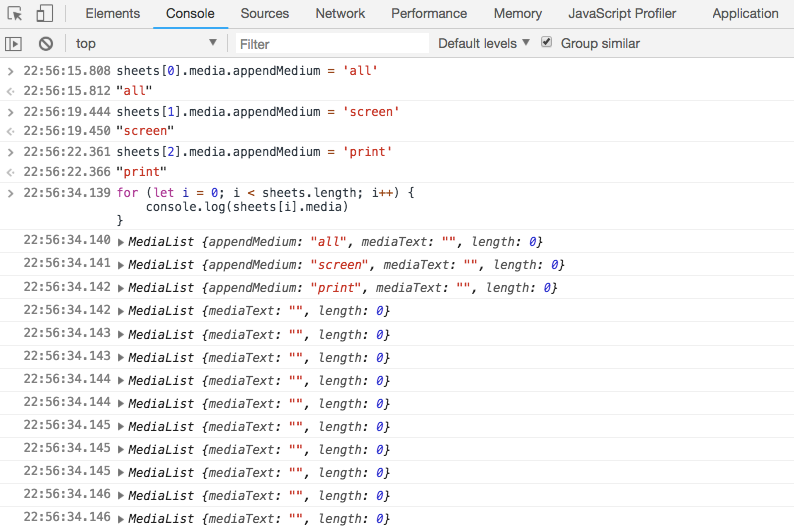Switch to the Elements tab
The width and height of the screenshot is (794, 528).
(x=112, y=14)
